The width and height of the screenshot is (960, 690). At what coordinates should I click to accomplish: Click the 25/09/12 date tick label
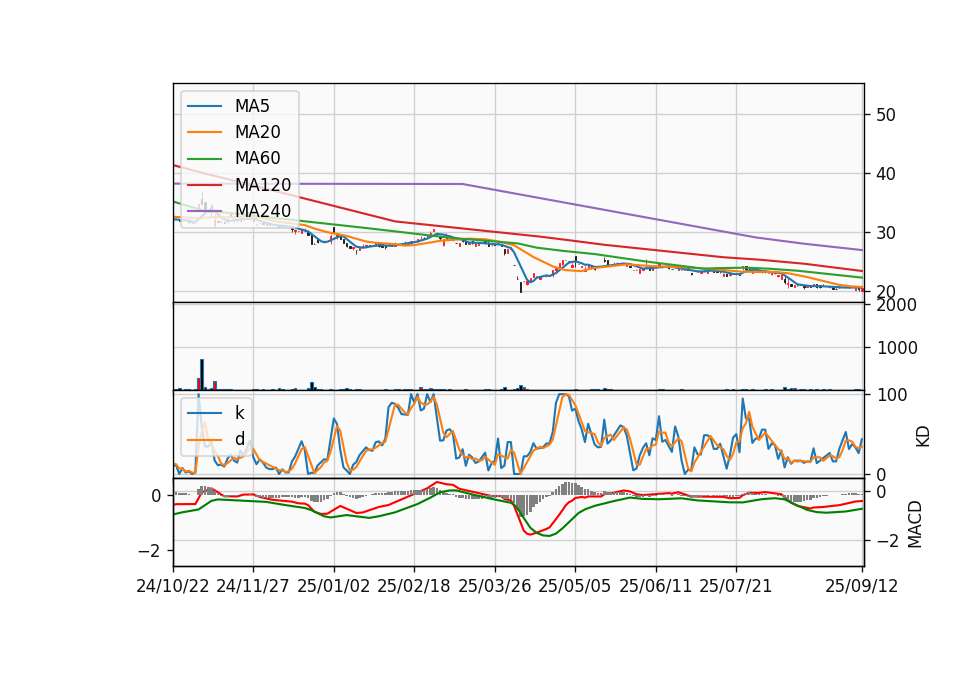pyautogui.click(x=862, y=586)
